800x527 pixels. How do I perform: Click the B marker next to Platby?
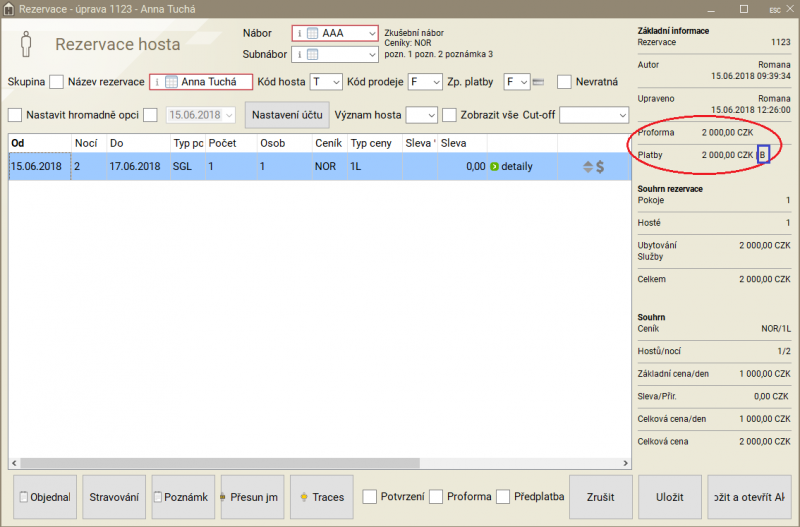pyautogui.click(x=763, y=155)
